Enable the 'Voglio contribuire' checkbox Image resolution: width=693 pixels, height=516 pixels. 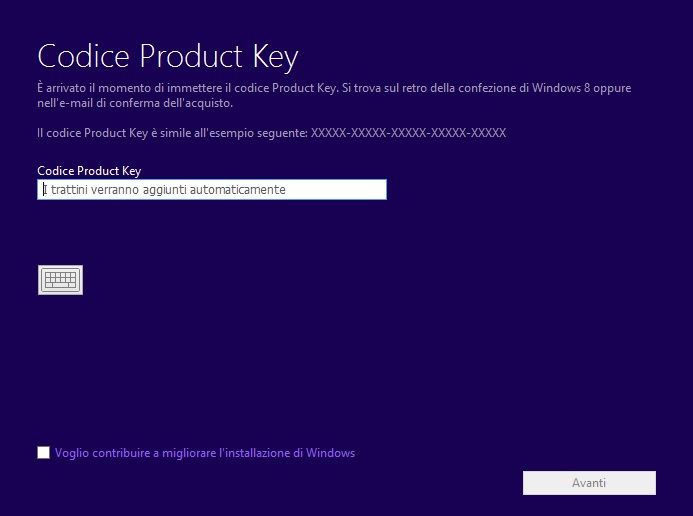pyautogui.click(x=43, y=453)
